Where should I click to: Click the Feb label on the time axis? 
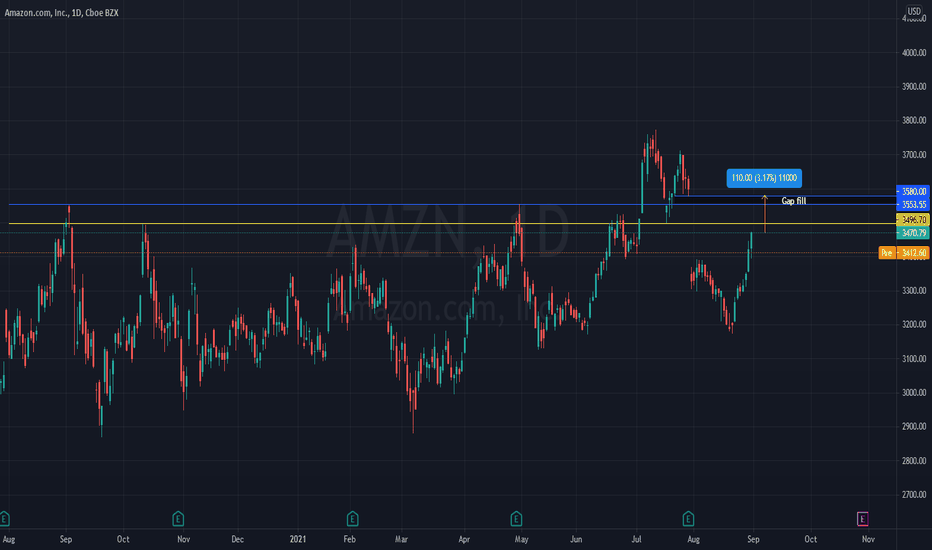pos(350,539)
